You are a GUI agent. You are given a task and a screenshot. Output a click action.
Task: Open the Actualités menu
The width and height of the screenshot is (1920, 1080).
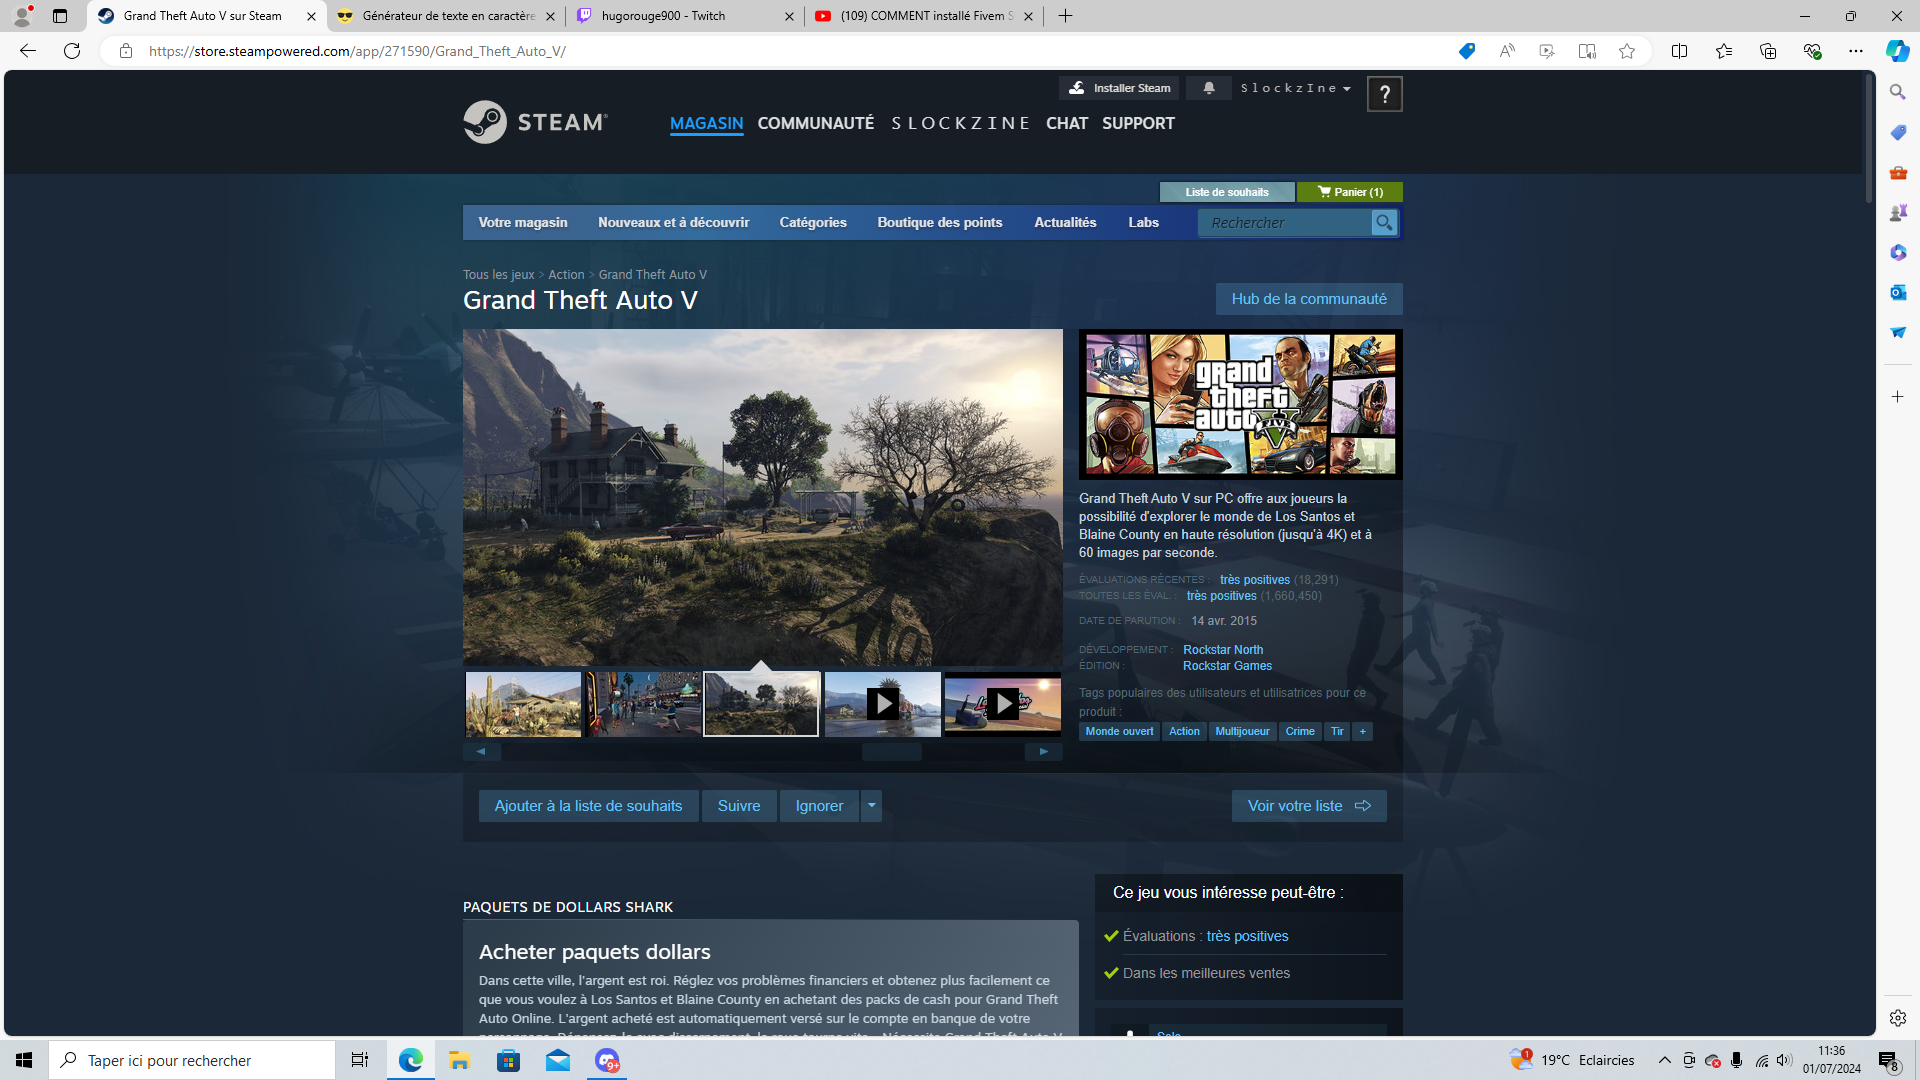click(x=1065, y=223)
